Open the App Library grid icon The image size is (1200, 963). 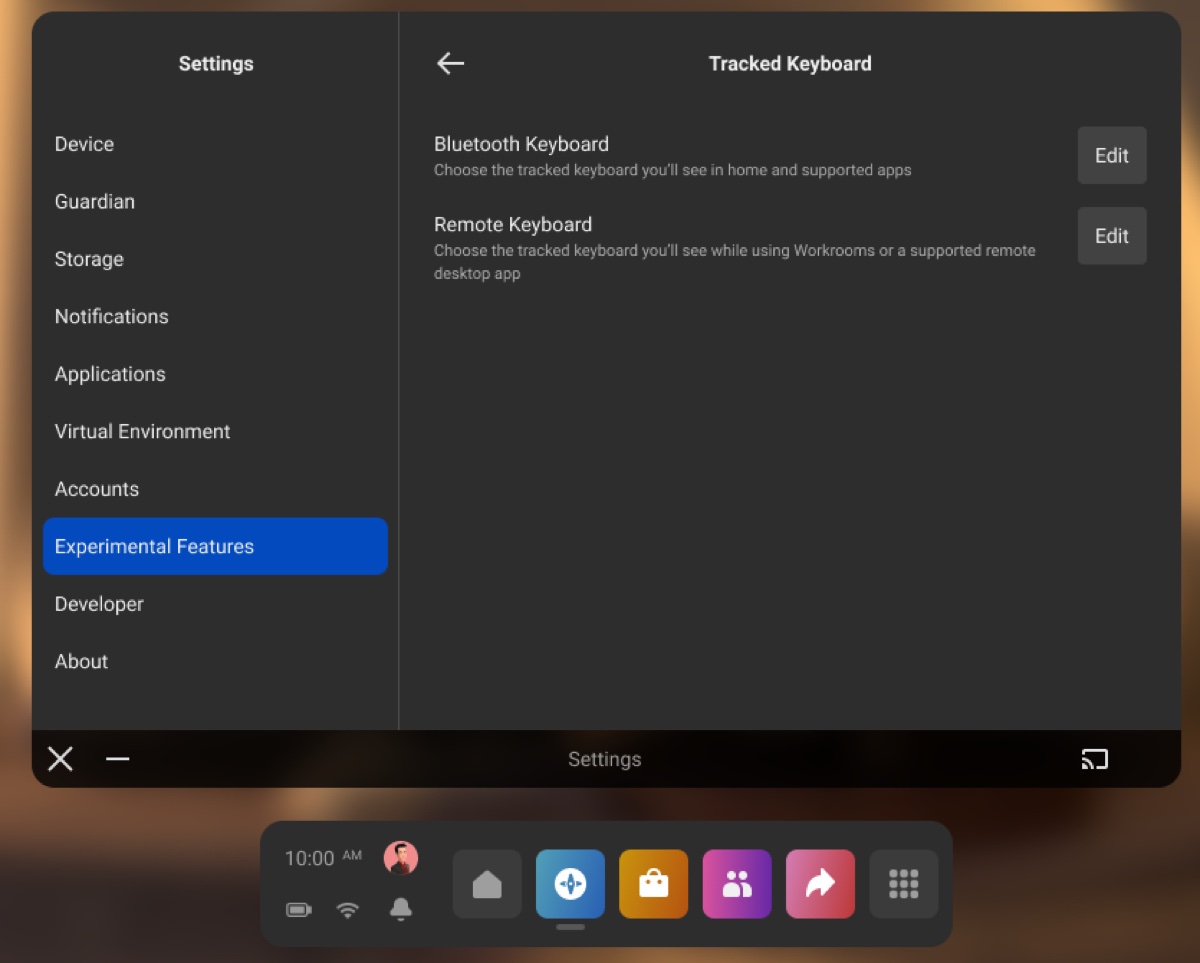coord(903,883)
